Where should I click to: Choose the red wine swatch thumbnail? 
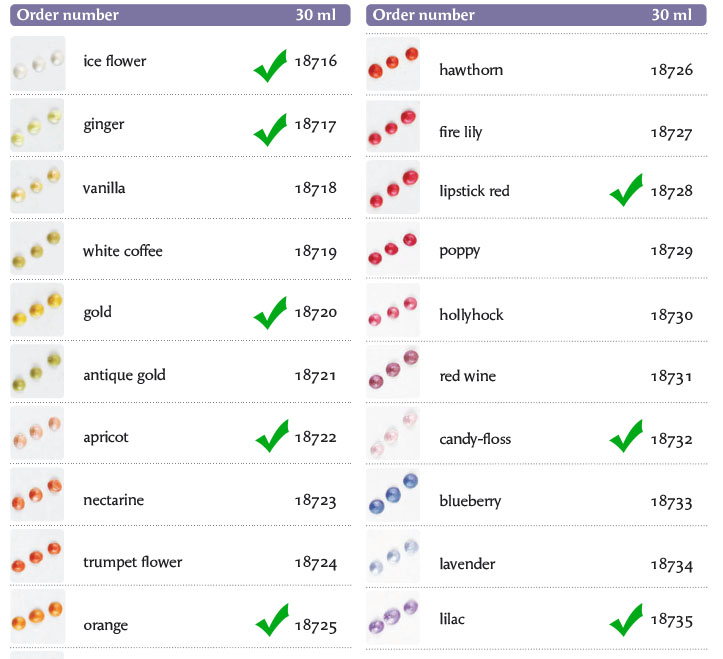(x=393, y=371)
